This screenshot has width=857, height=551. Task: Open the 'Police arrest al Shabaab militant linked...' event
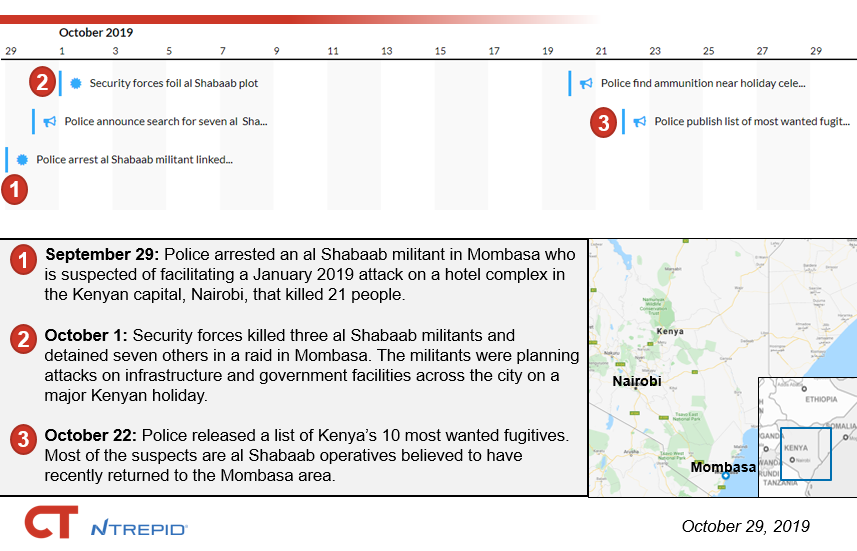click(134, 160)
